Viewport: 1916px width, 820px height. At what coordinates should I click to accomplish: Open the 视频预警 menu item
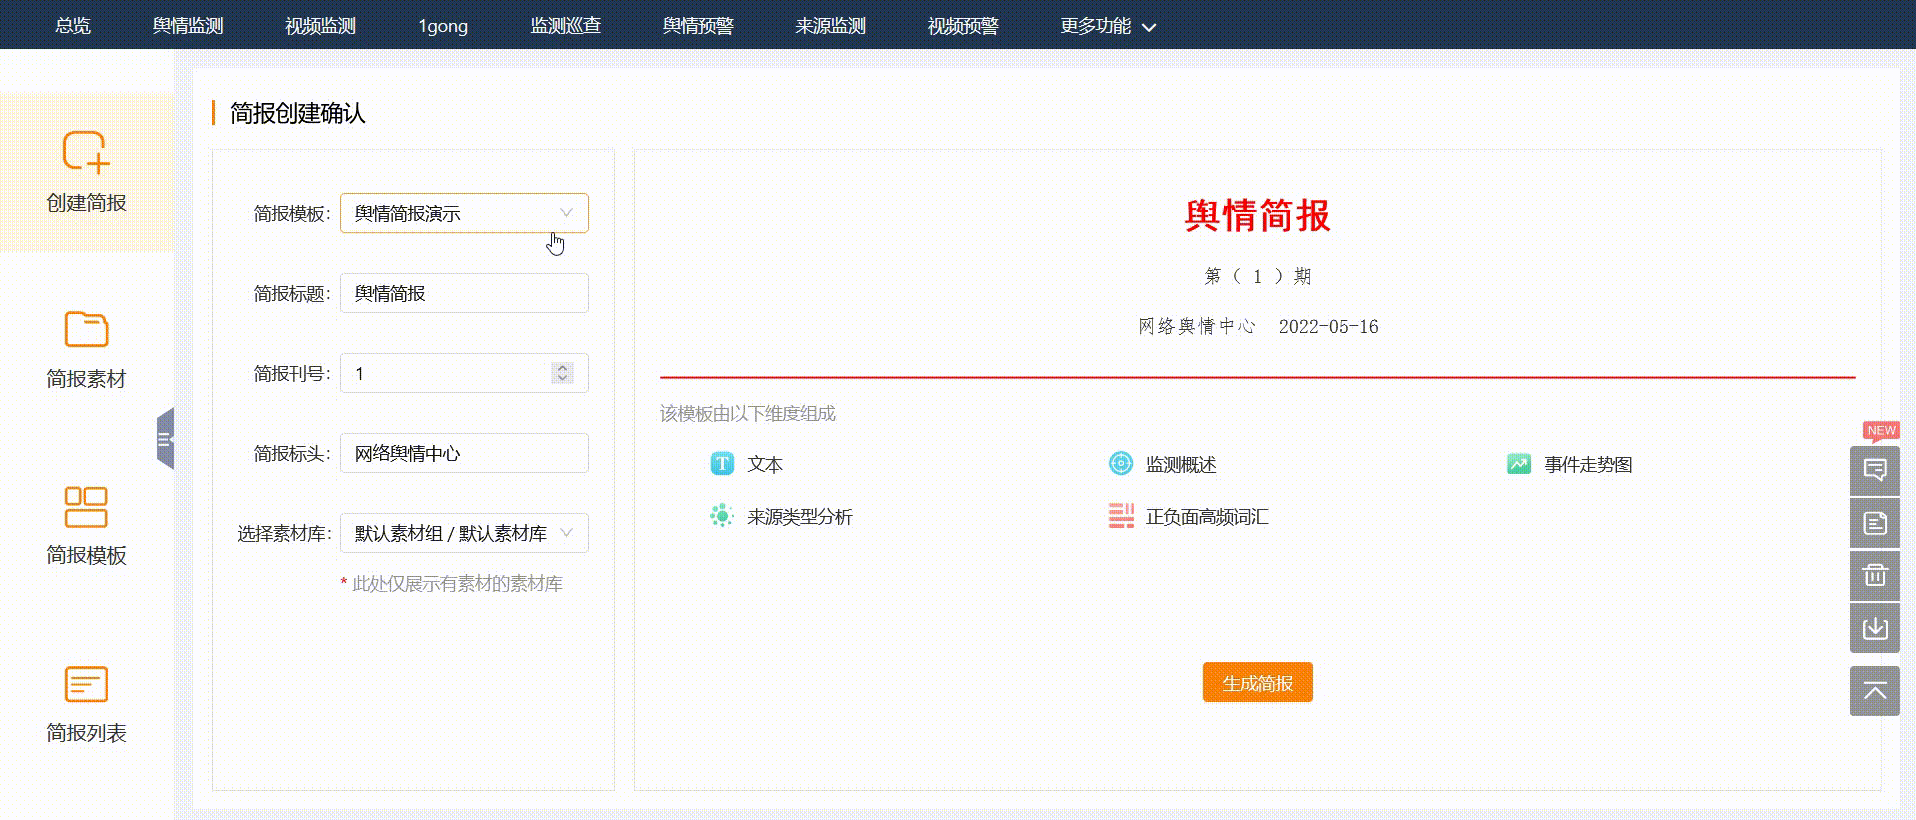pyautogui.click(x=962, y=26)
